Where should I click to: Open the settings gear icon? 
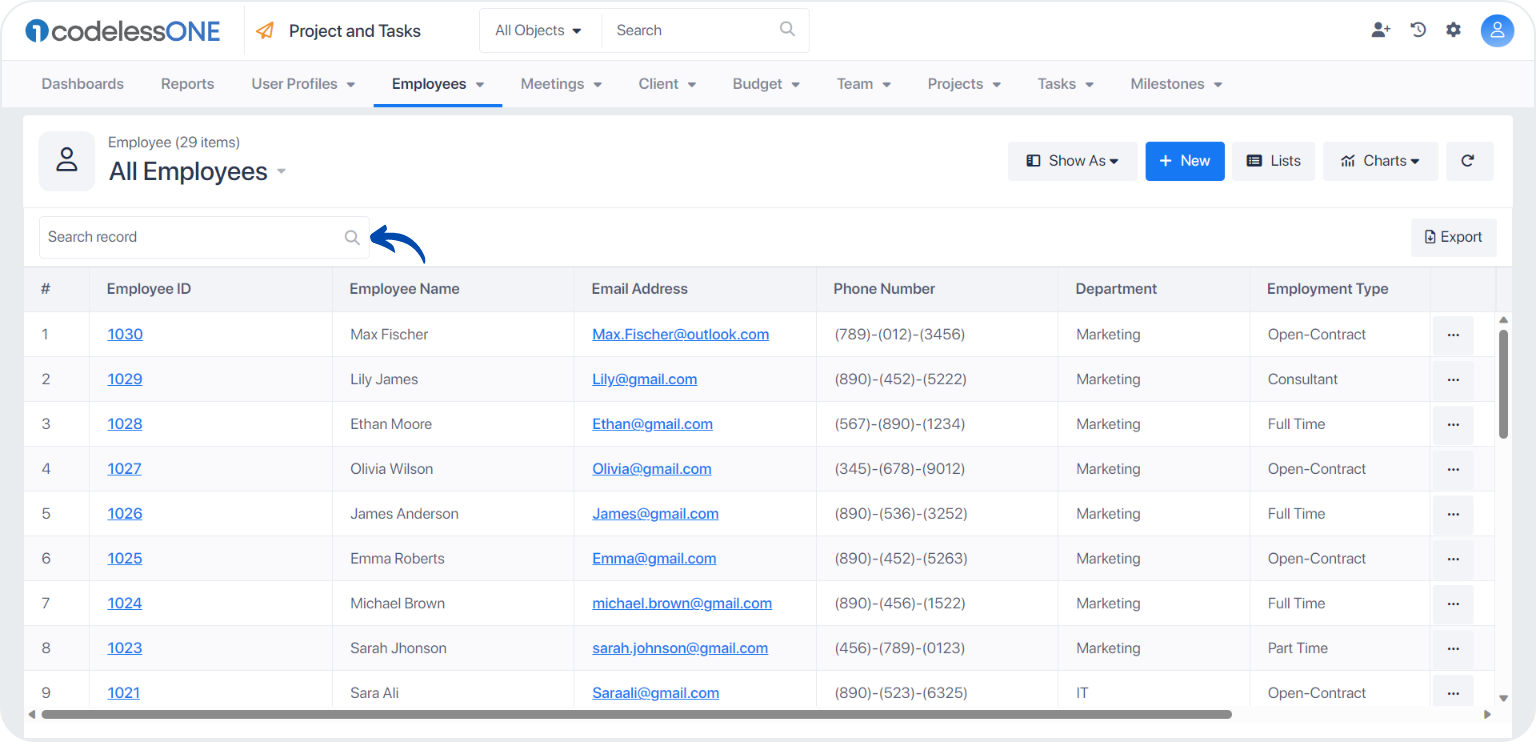[1453, 30]
